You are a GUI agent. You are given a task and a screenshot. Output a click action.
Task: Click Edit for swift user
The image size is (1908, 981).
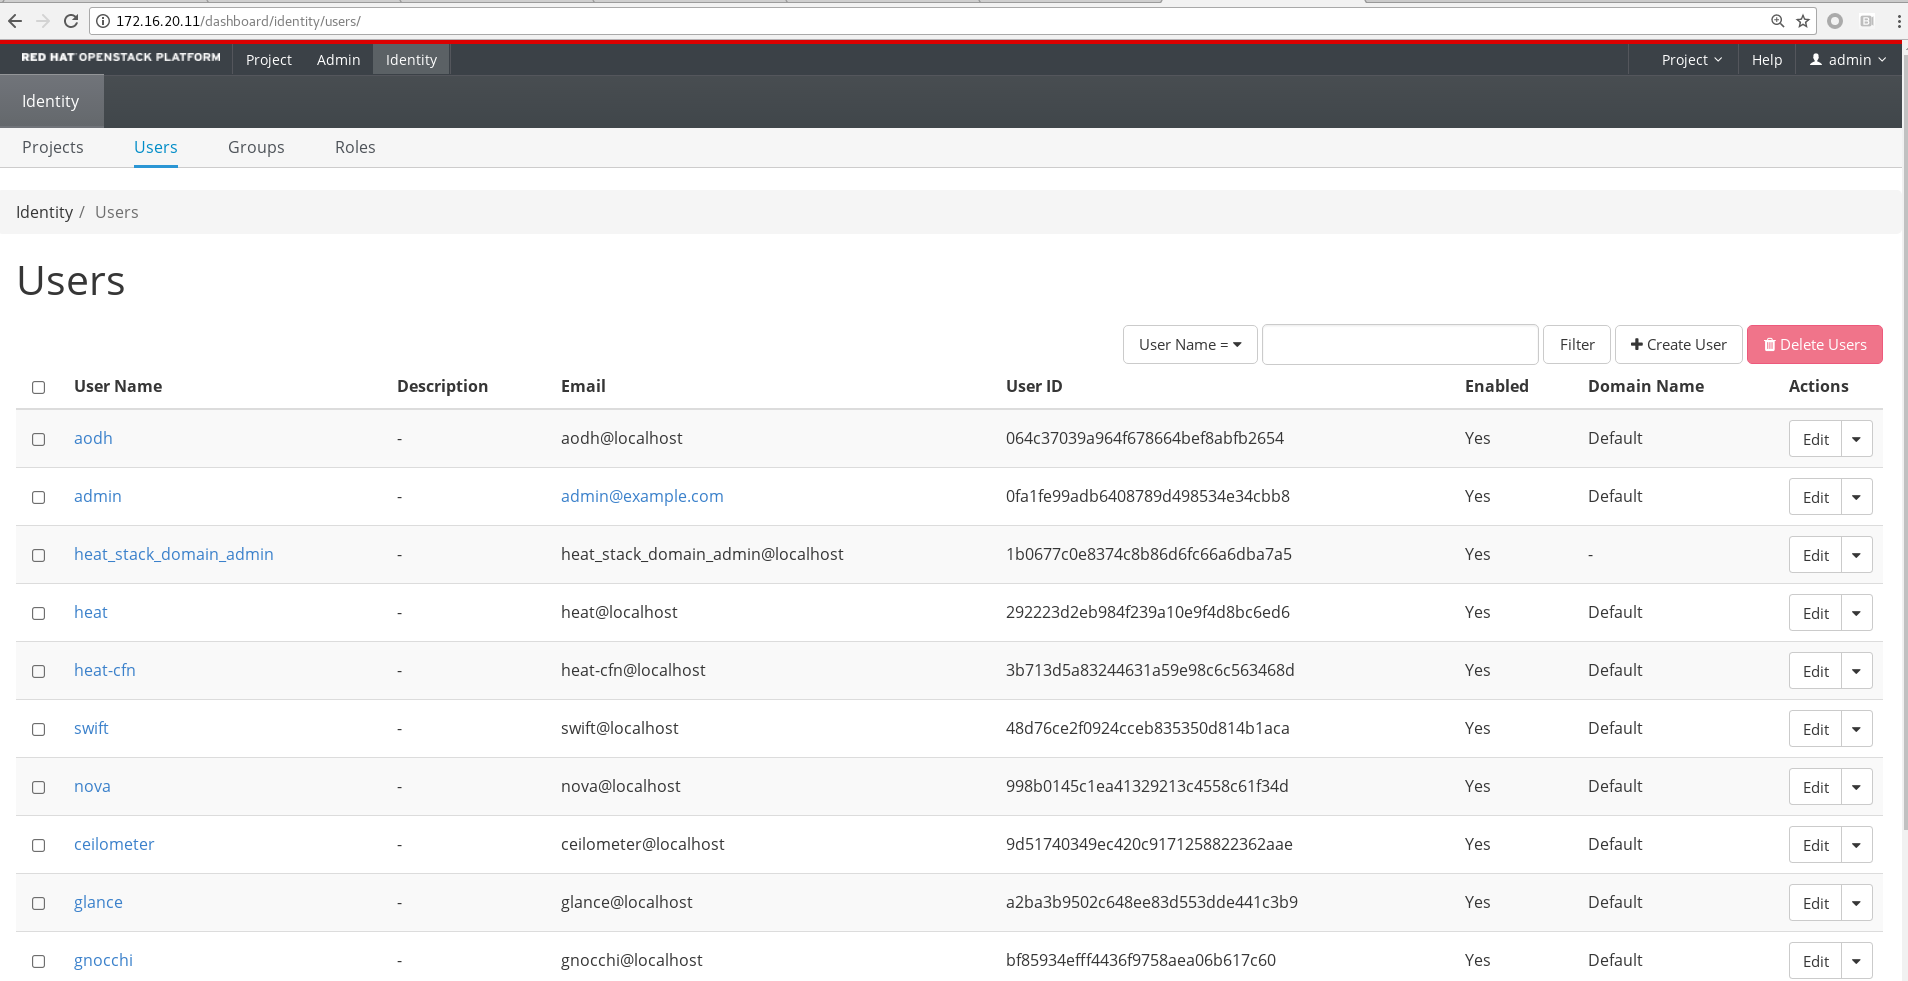point(1815,729)
